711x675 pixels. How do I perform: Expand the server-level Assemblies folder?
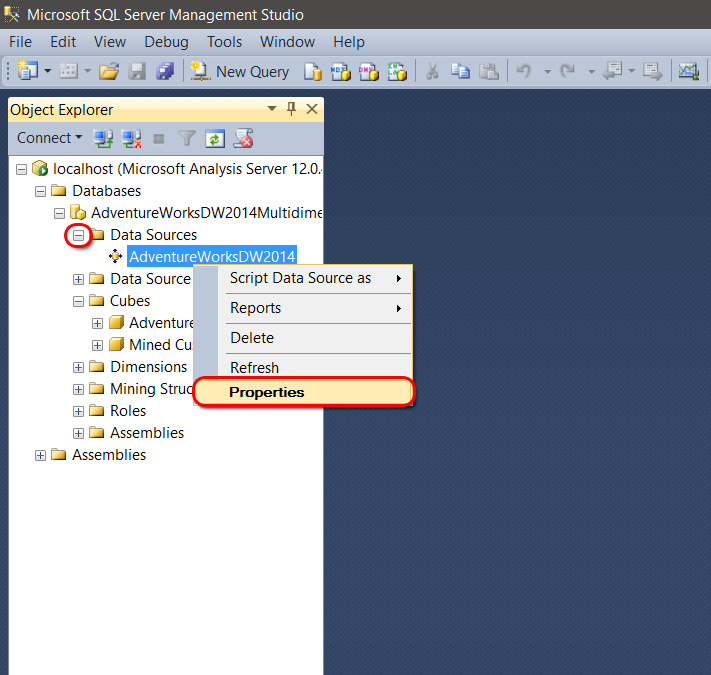pos(40,456)
